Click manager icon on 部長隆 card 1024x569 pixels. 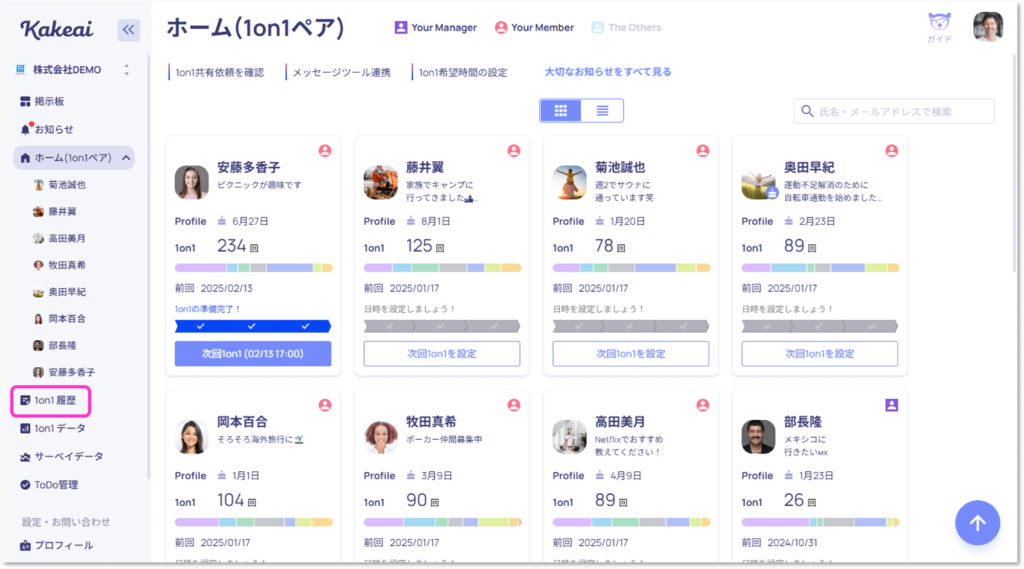891,405
